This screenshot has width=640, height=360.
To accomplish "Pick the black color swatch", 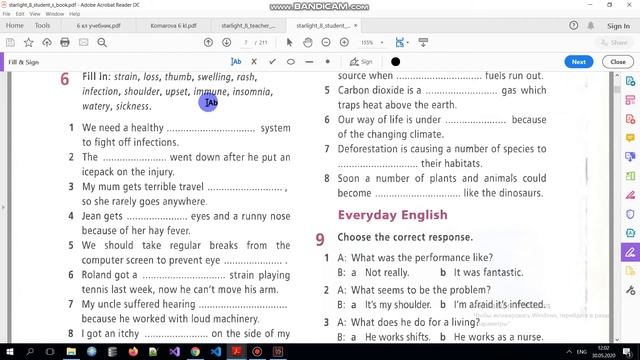I will (x=395, y=62).
